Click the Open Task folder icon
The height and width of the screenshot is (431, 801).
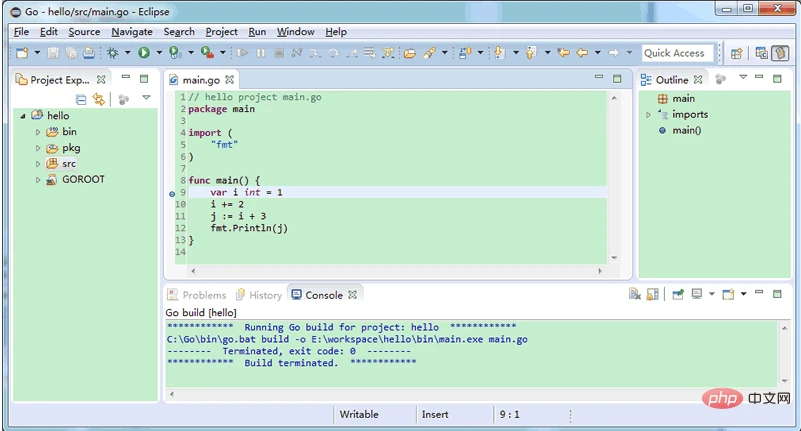pyautogui.click(x=410, y=53)
